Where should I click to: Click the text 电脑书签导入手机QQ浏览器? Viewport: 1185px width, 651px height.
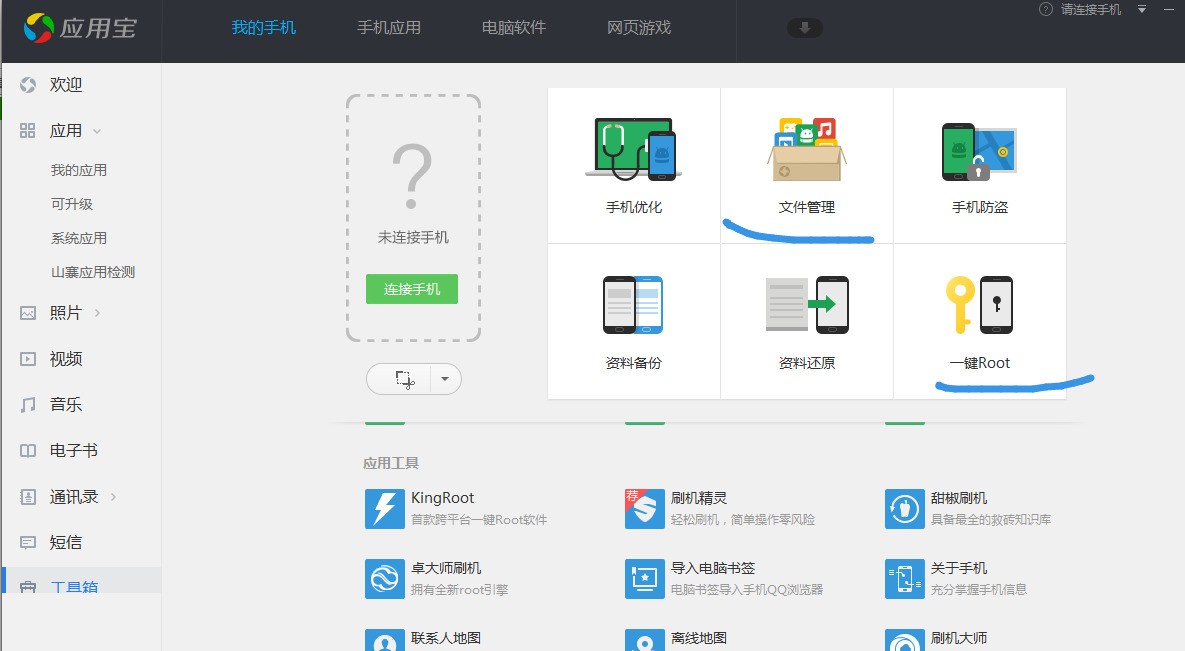click(x=747, y=590)
